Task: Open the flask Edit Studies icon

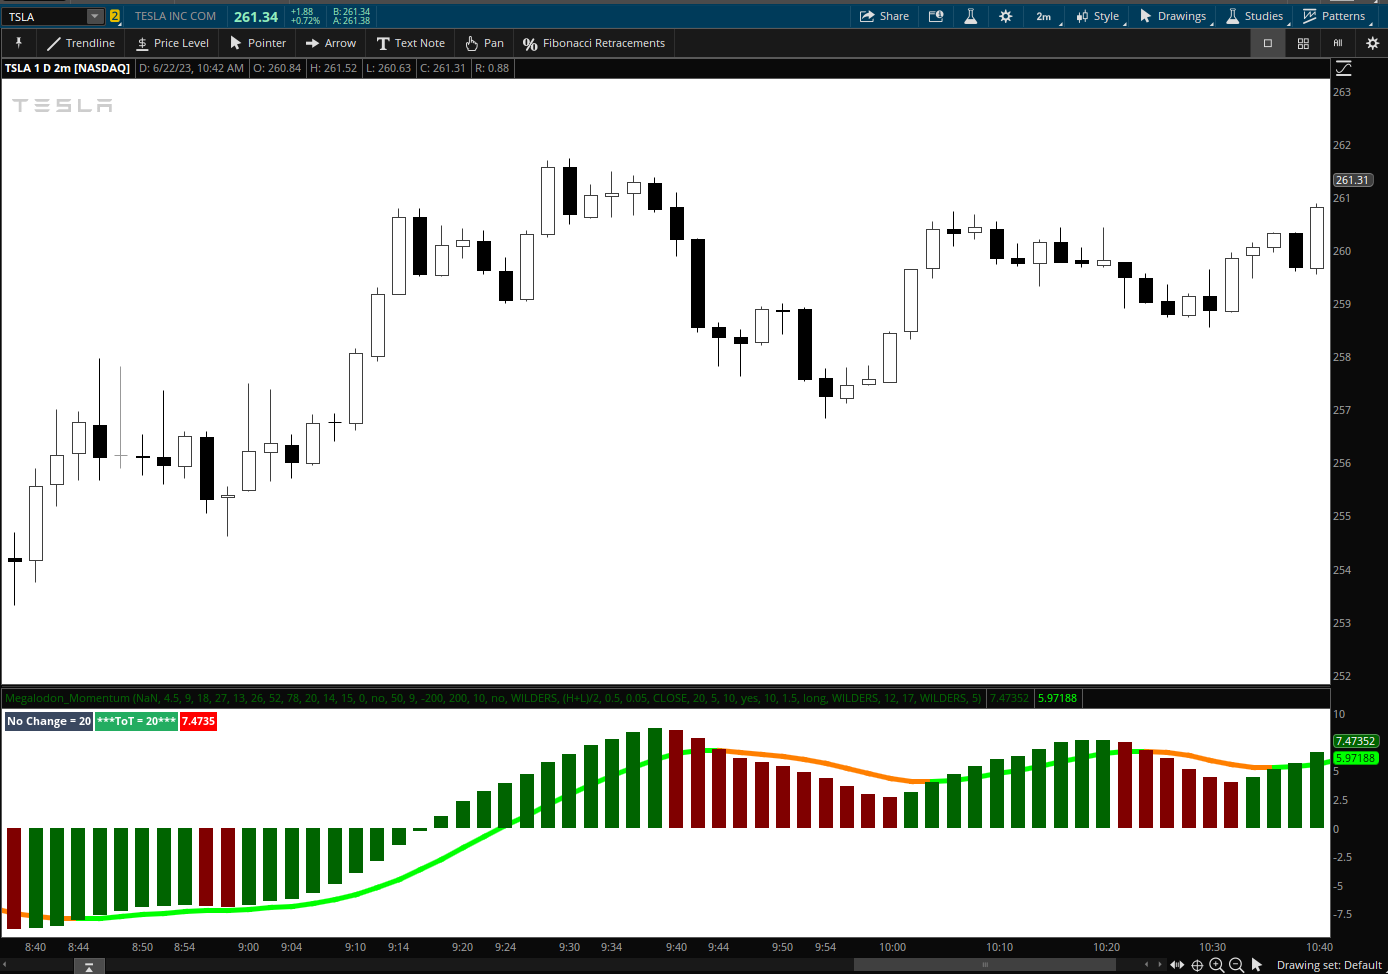Action: point(970,16)
